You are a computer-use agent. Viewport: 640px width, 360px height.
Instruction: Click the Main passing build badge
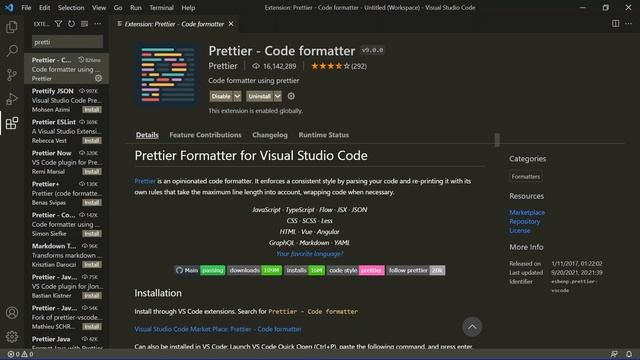click(200, 270)
